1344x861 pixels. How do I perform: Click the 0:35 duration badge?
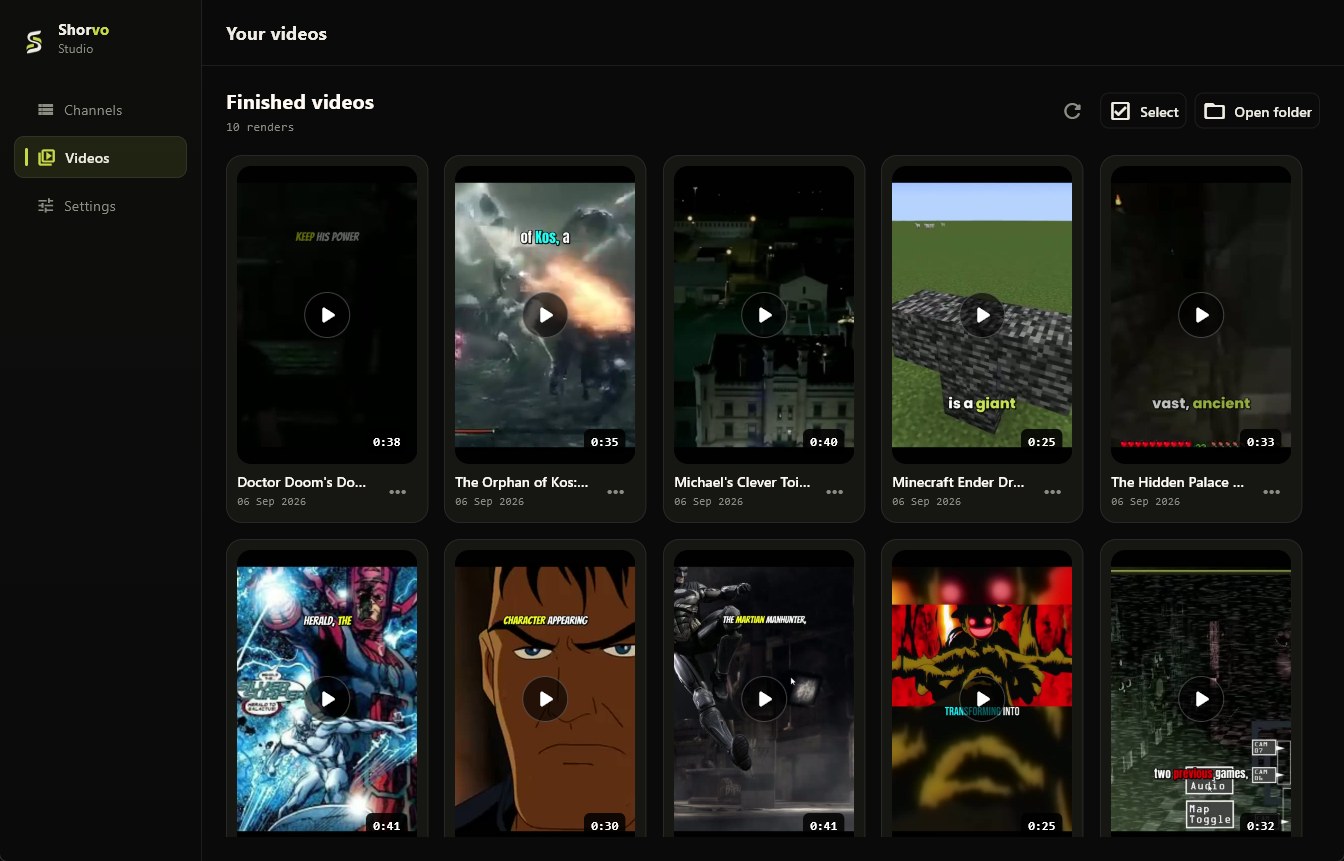pyautogui.click(x=605, y=442)
